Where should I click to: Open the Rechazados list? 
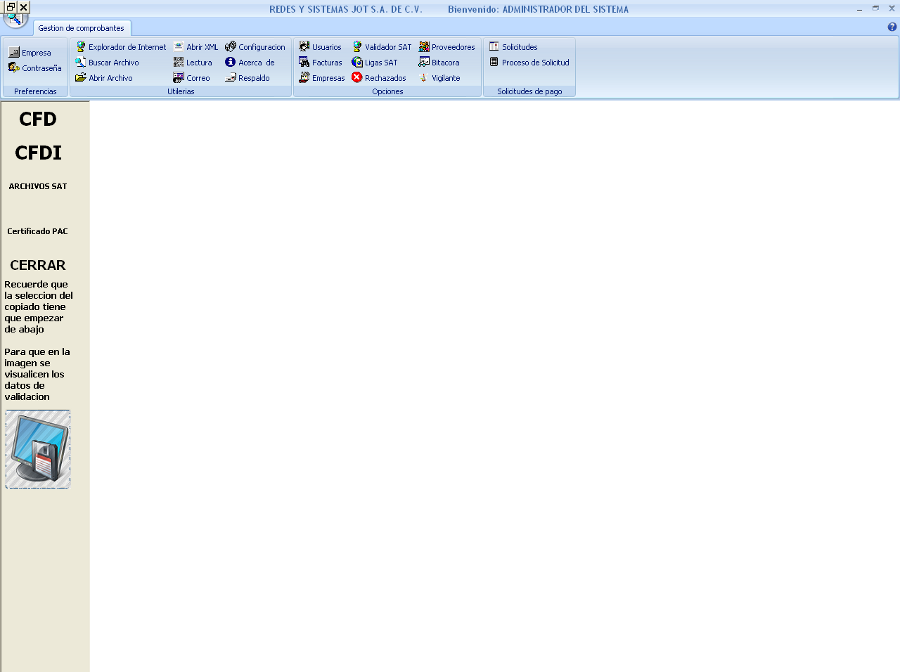pos(379,78)
